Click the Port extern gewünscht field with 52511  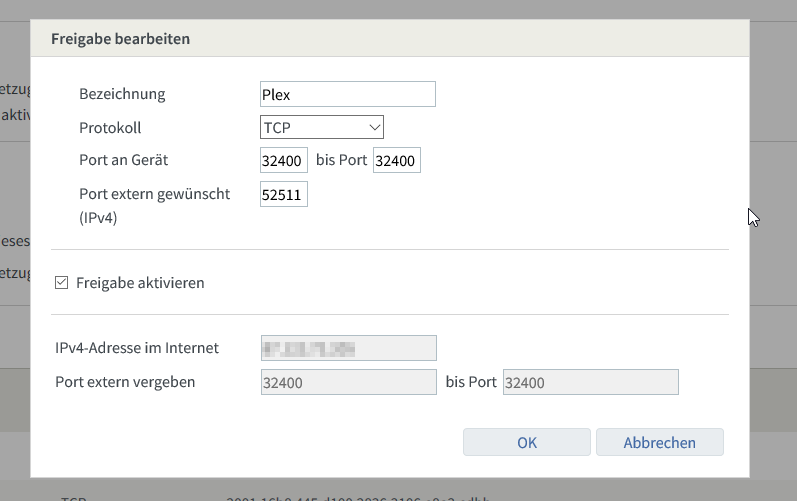pyautogui.click(x=283, y=194)
